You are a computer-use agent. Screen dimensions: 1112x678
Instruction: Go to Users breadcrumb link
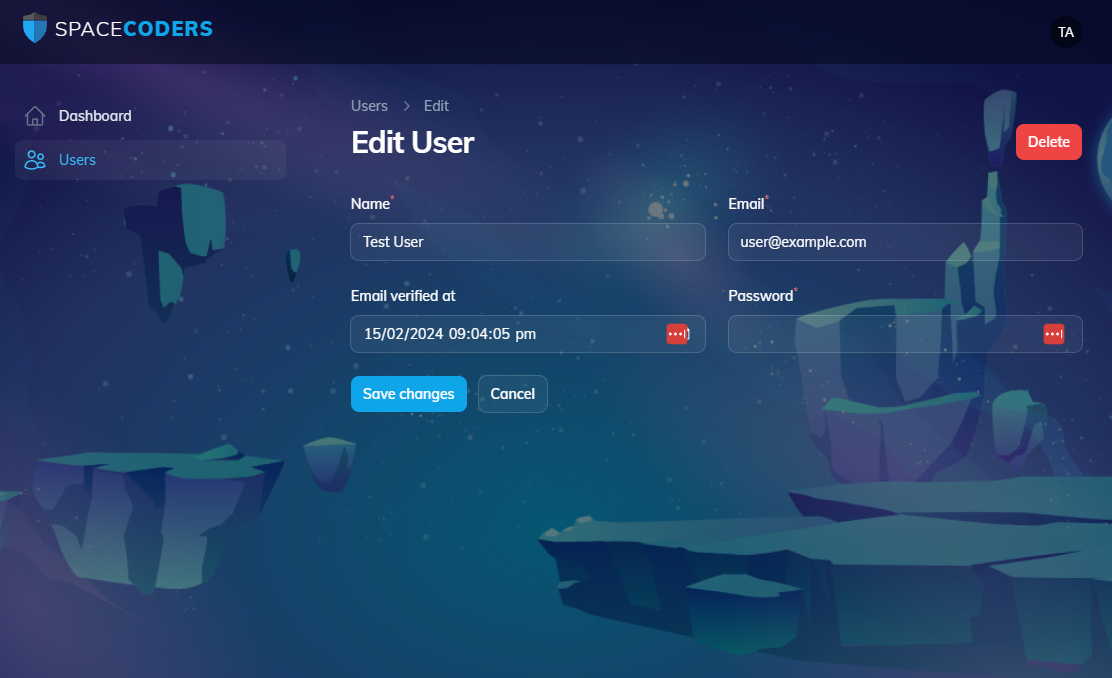pos(369,106)
